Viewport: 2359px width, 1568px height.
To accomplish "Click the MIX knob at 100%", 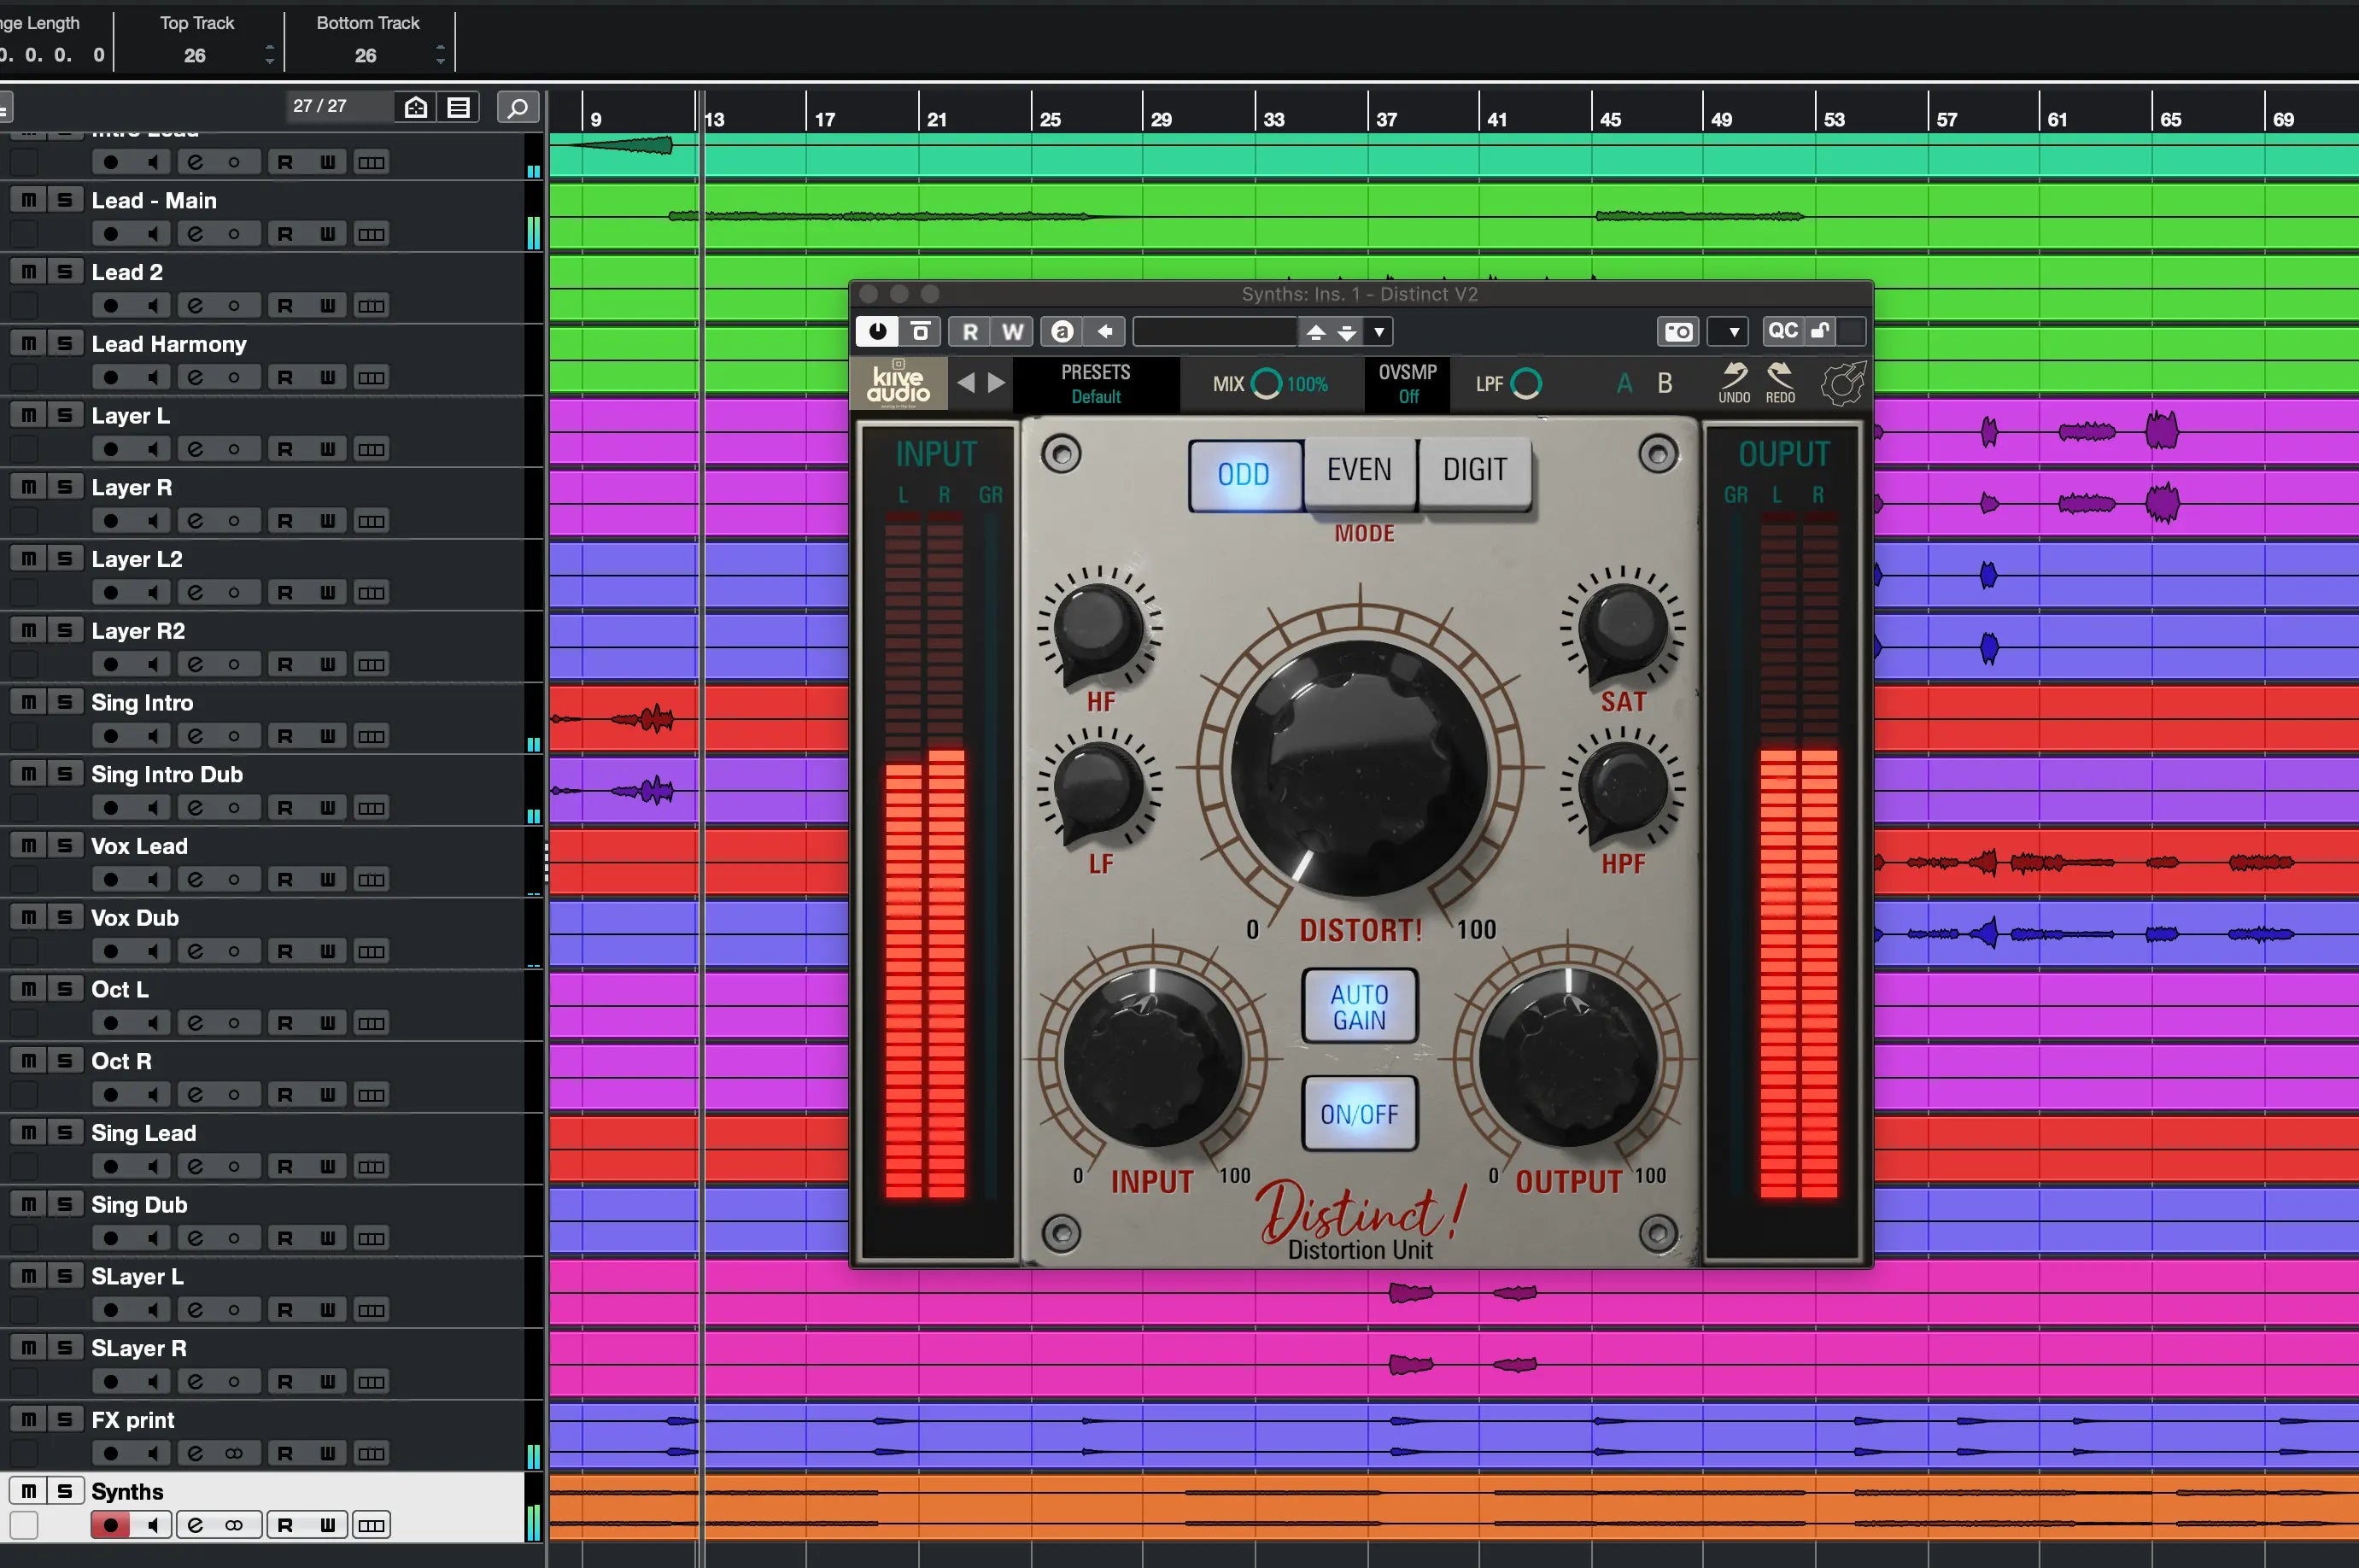I will [x=1266, y=384].
